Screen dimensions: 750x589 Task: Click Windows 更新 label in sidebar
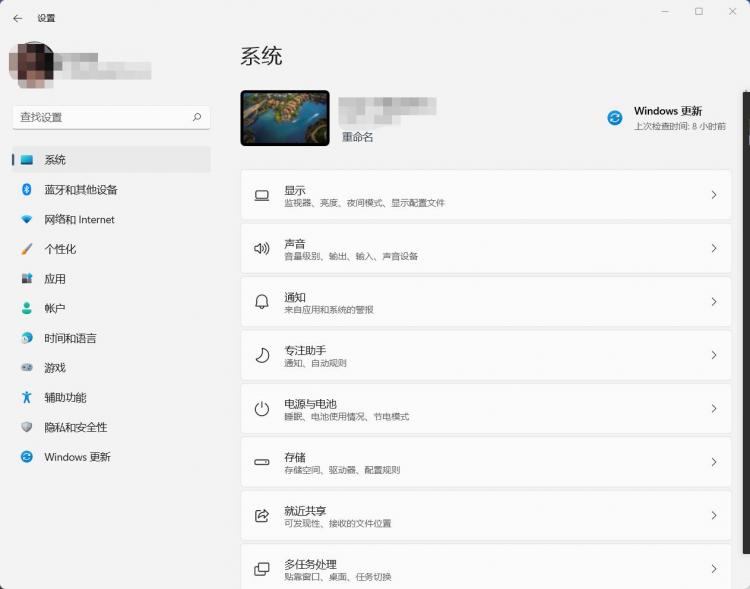coord(77,456)
